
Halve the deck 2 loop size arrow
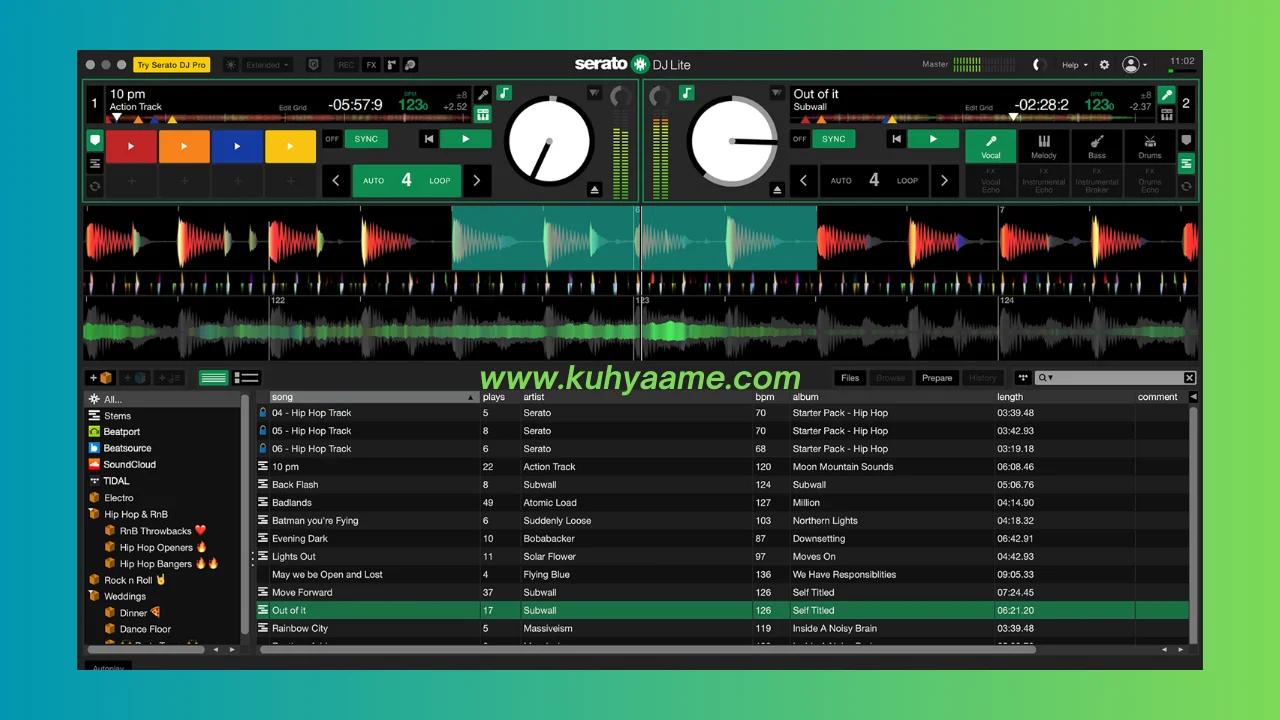click(803, 181)
